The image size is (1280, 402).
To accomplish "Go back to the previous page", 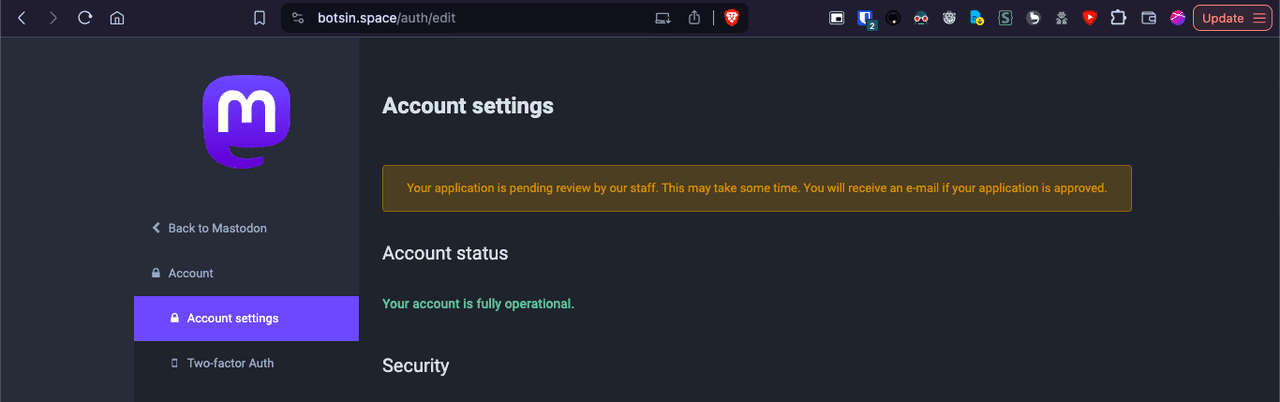I will [x=22, y=18].
